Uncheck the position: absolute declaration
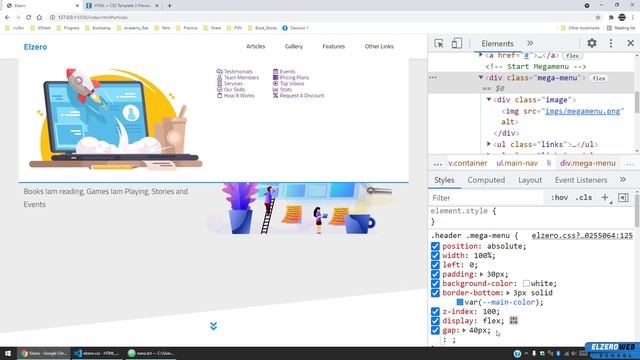Viewport: 640px width, 360px height. click(435, 246)
